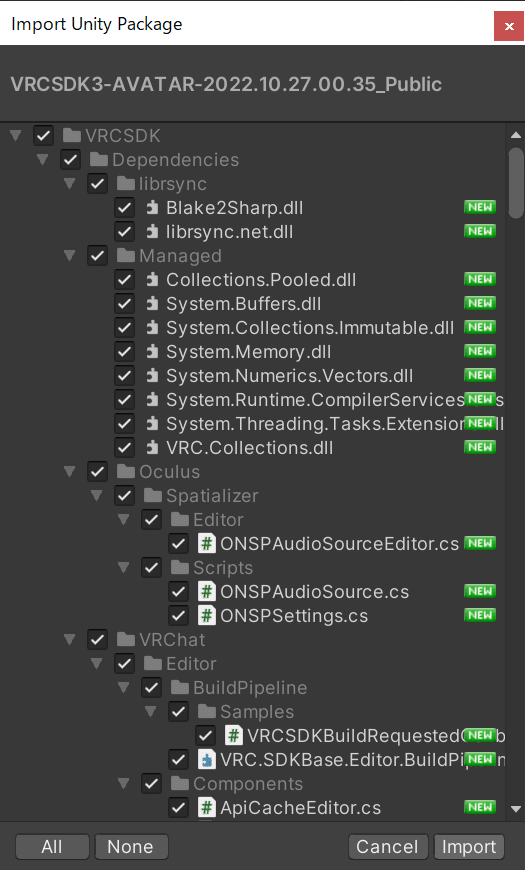This screenshot has height=870, width=525.
Task: Uncheck the Oculus folder checkbox
Action: pos(98,472)
